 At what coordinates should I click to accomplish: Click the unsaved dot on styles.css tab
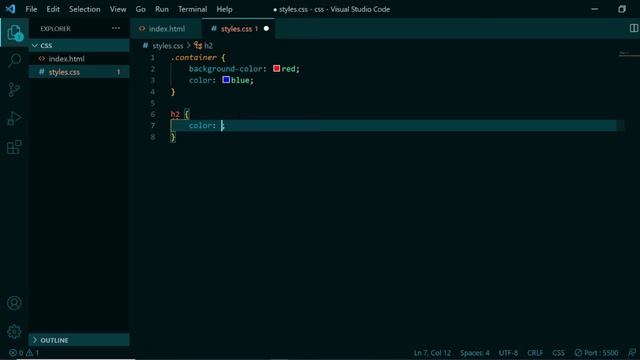pos(266,29)
